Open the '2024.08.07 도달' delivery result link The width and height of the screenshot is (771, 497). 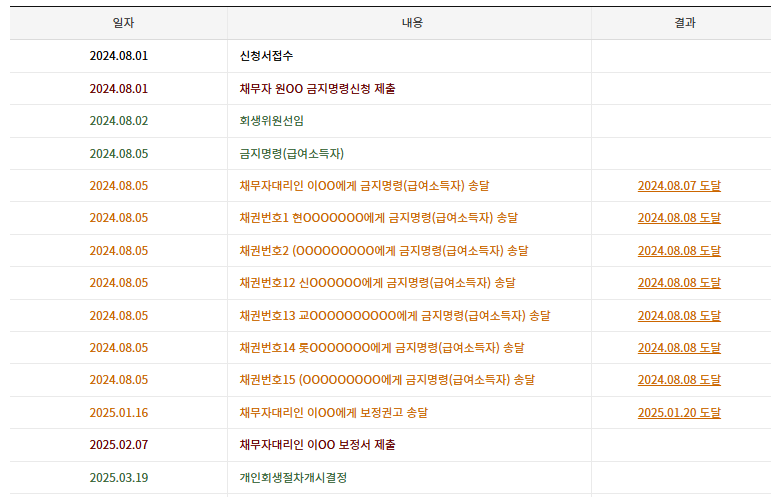(x=679, y=186)
